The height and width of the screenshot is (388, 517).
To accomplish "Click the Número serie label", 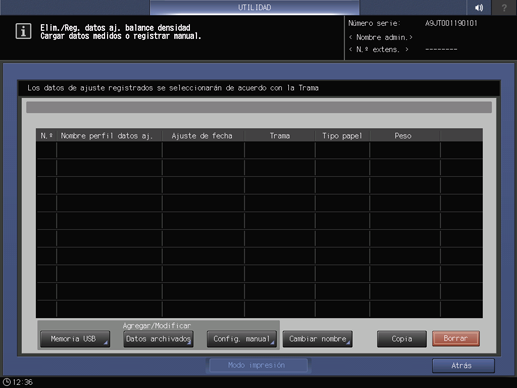I will [x=374, y=23].
